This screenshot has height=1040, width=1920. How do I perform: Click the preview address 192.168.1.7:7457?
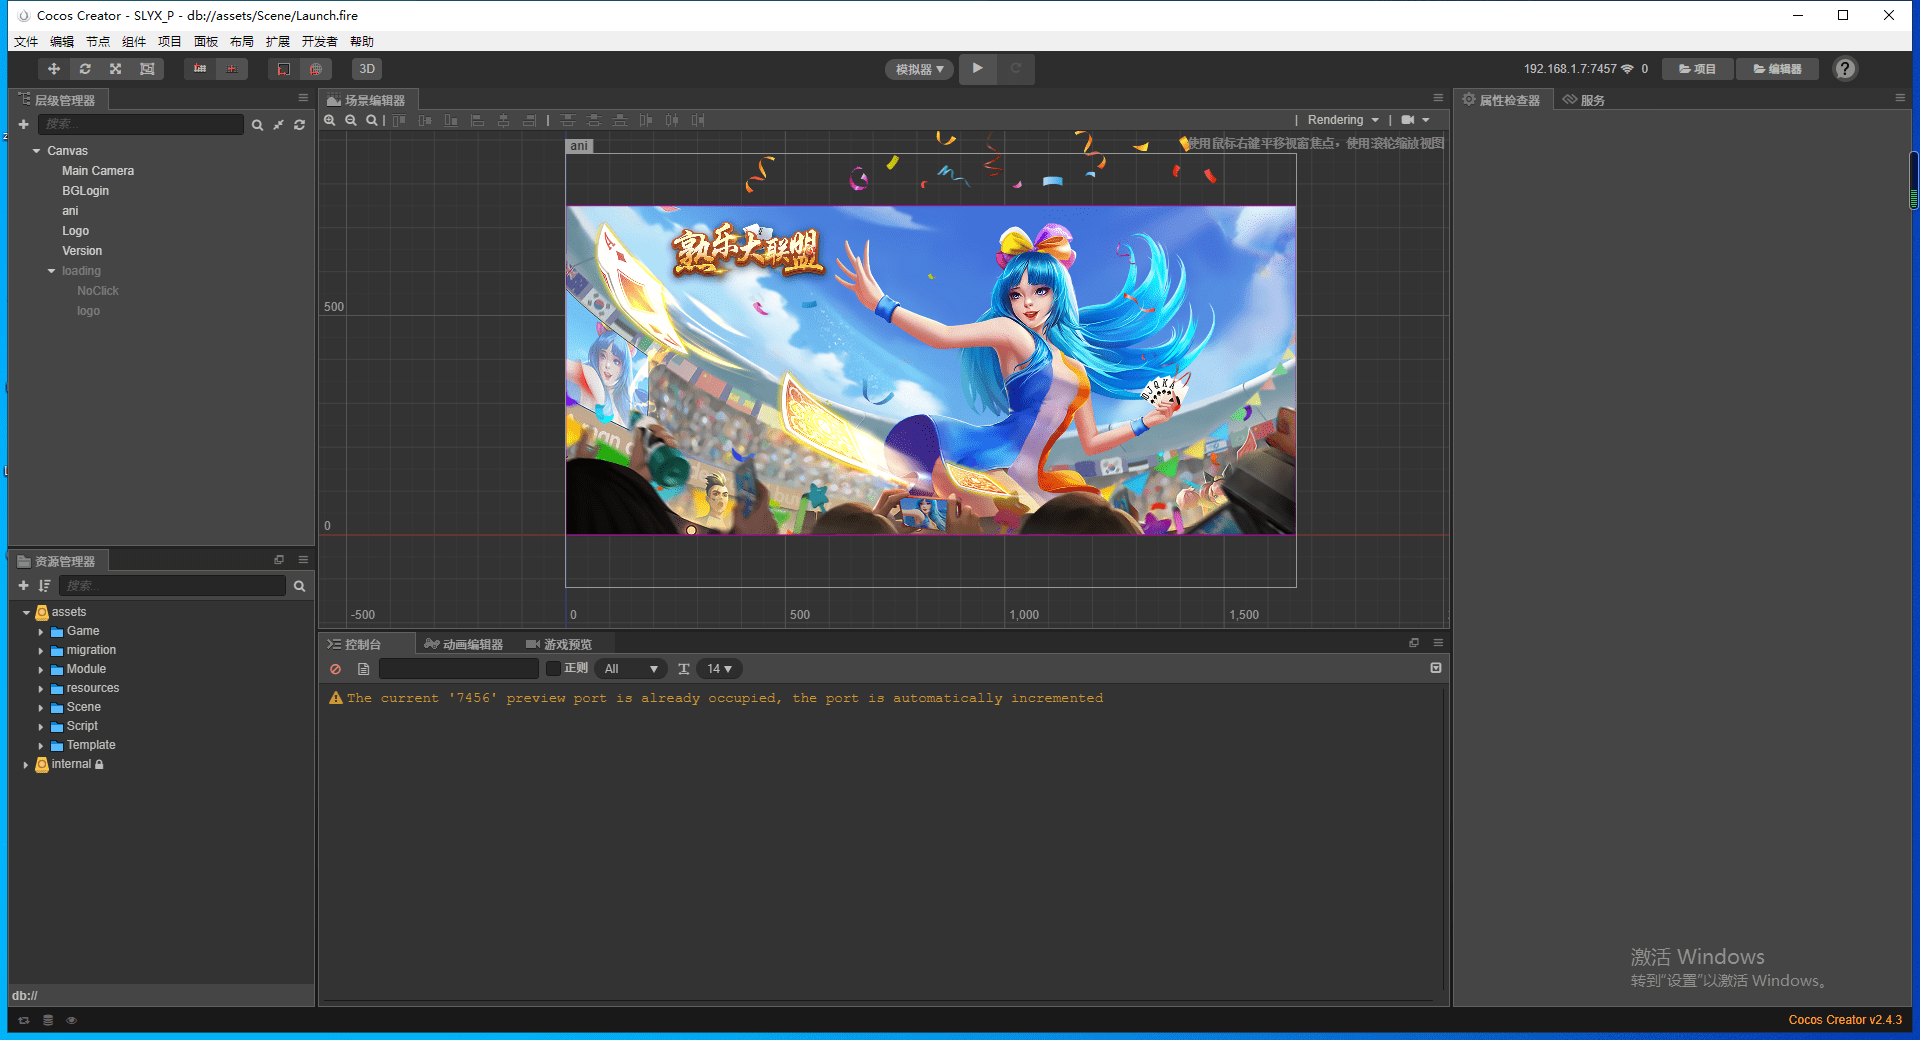pos(1570,69)
